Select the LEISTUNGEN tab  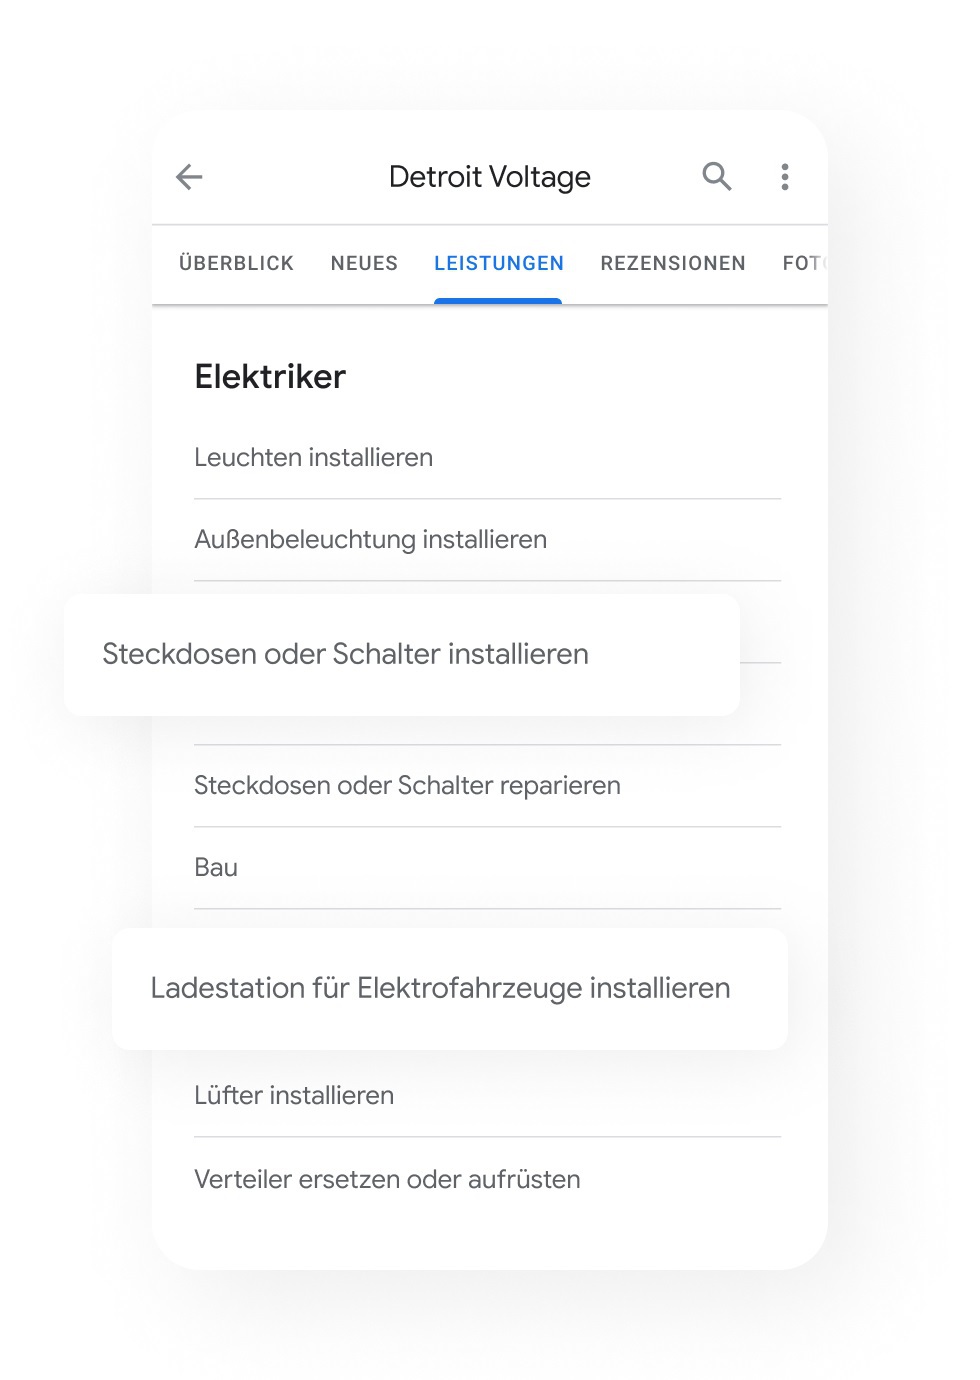tap(499, 263)
